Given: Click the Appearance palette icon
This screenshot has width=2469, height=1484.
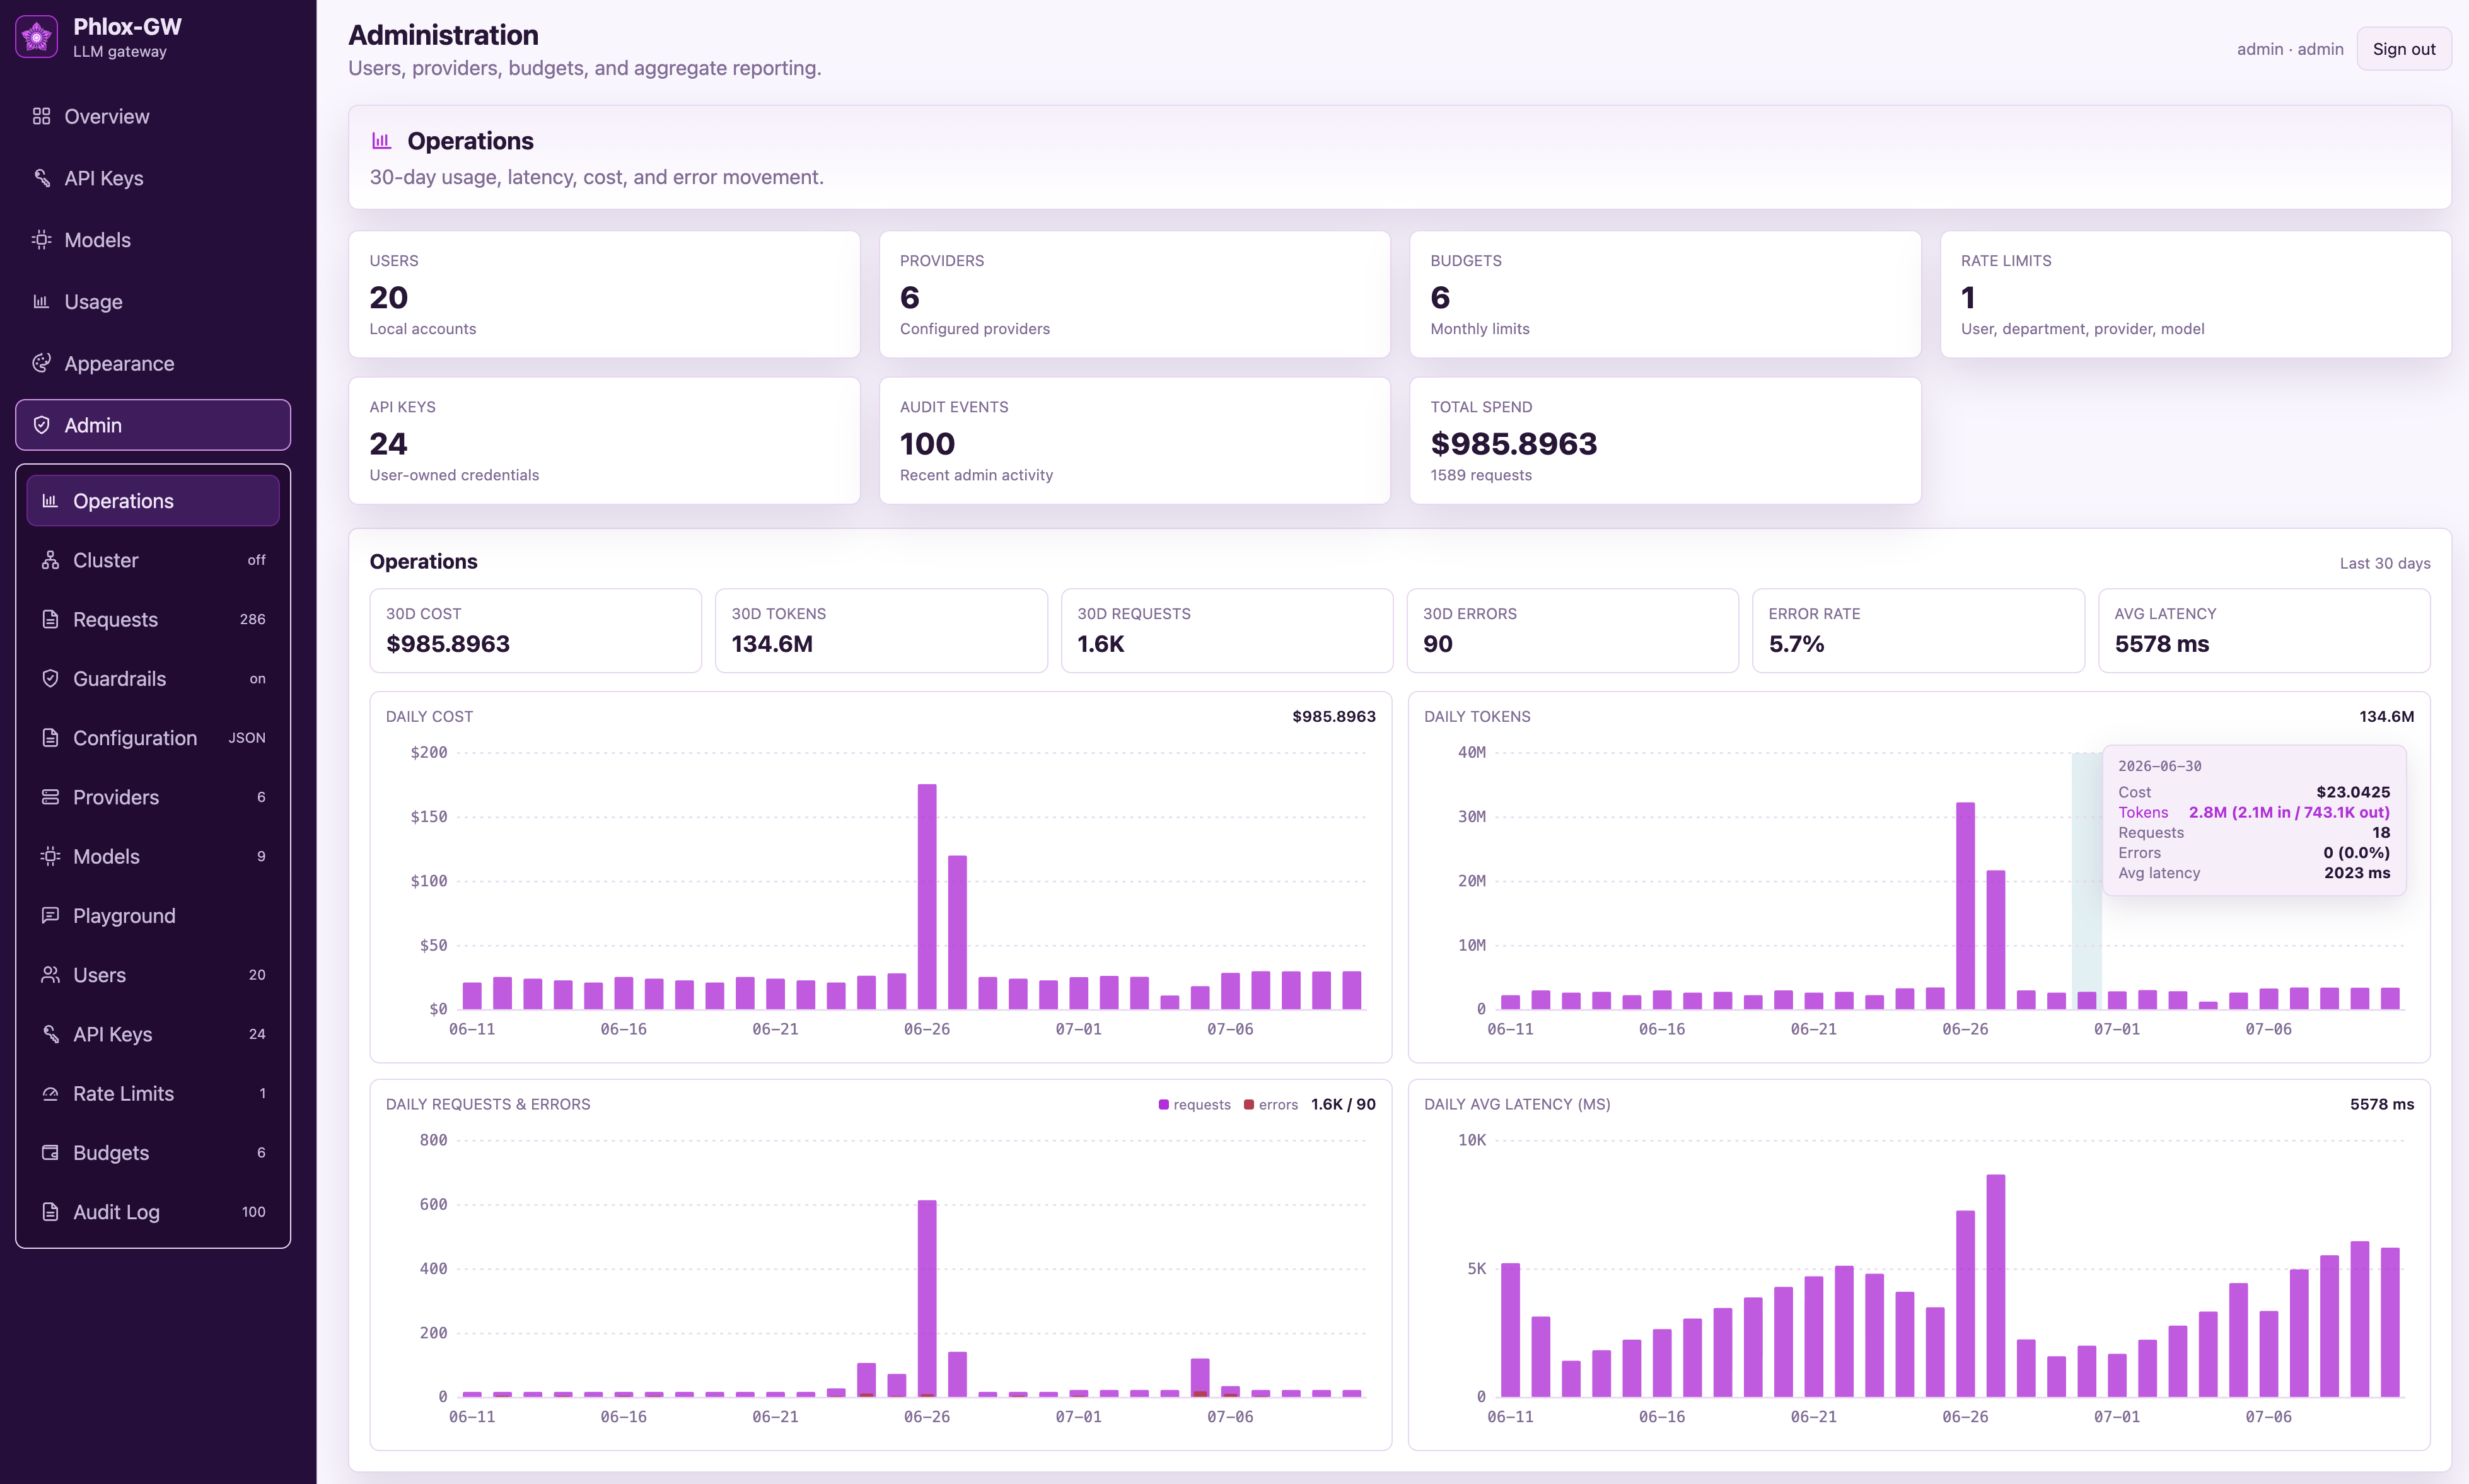Looking at the screenshot, I should 41,363.
